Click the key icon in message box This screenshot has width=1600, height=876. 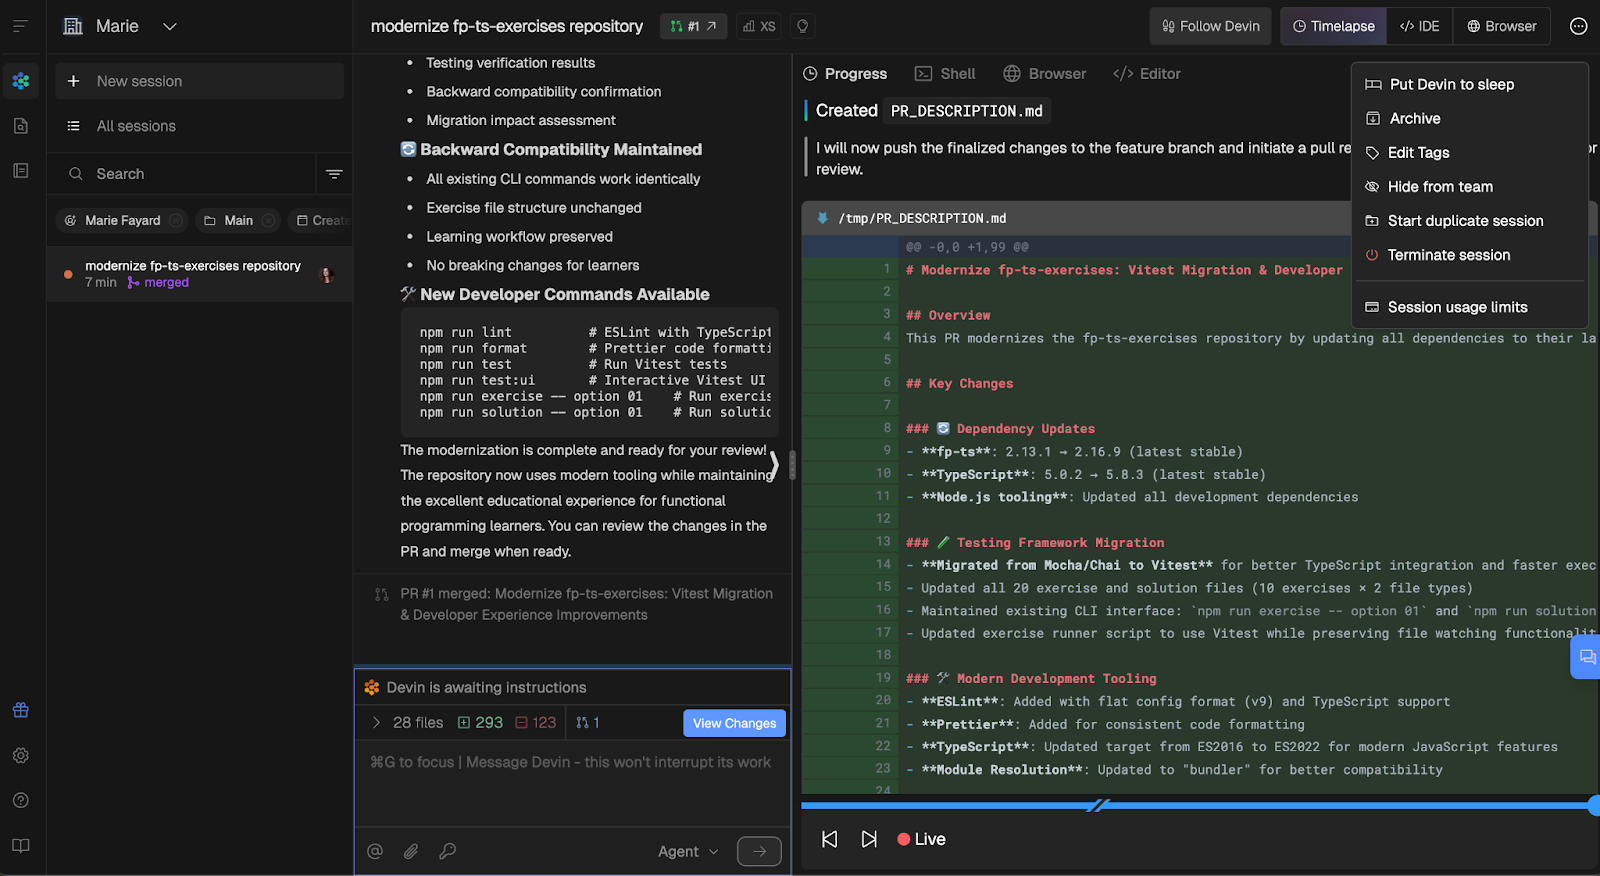point(448,851)
